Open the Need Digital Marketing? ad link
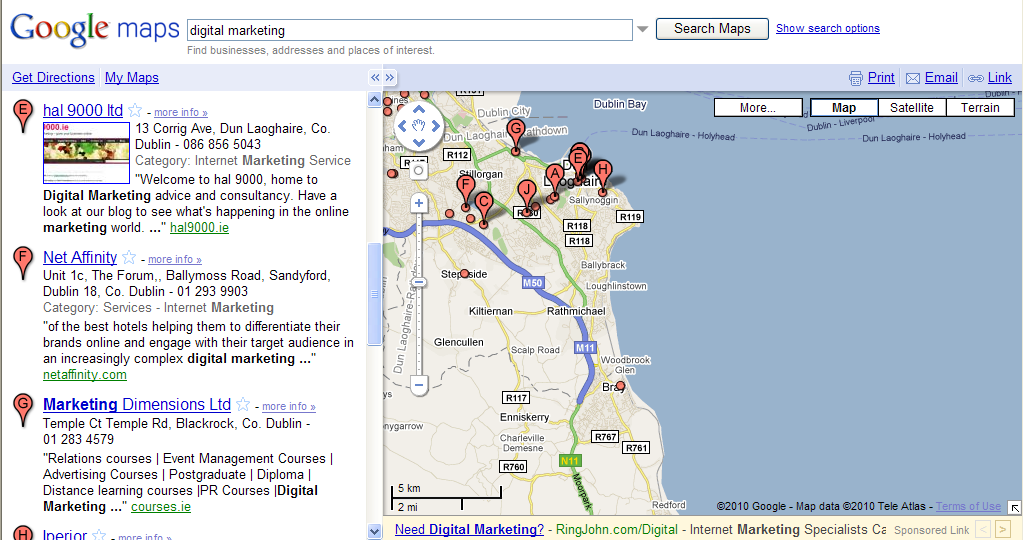 (x=469, y=530)
